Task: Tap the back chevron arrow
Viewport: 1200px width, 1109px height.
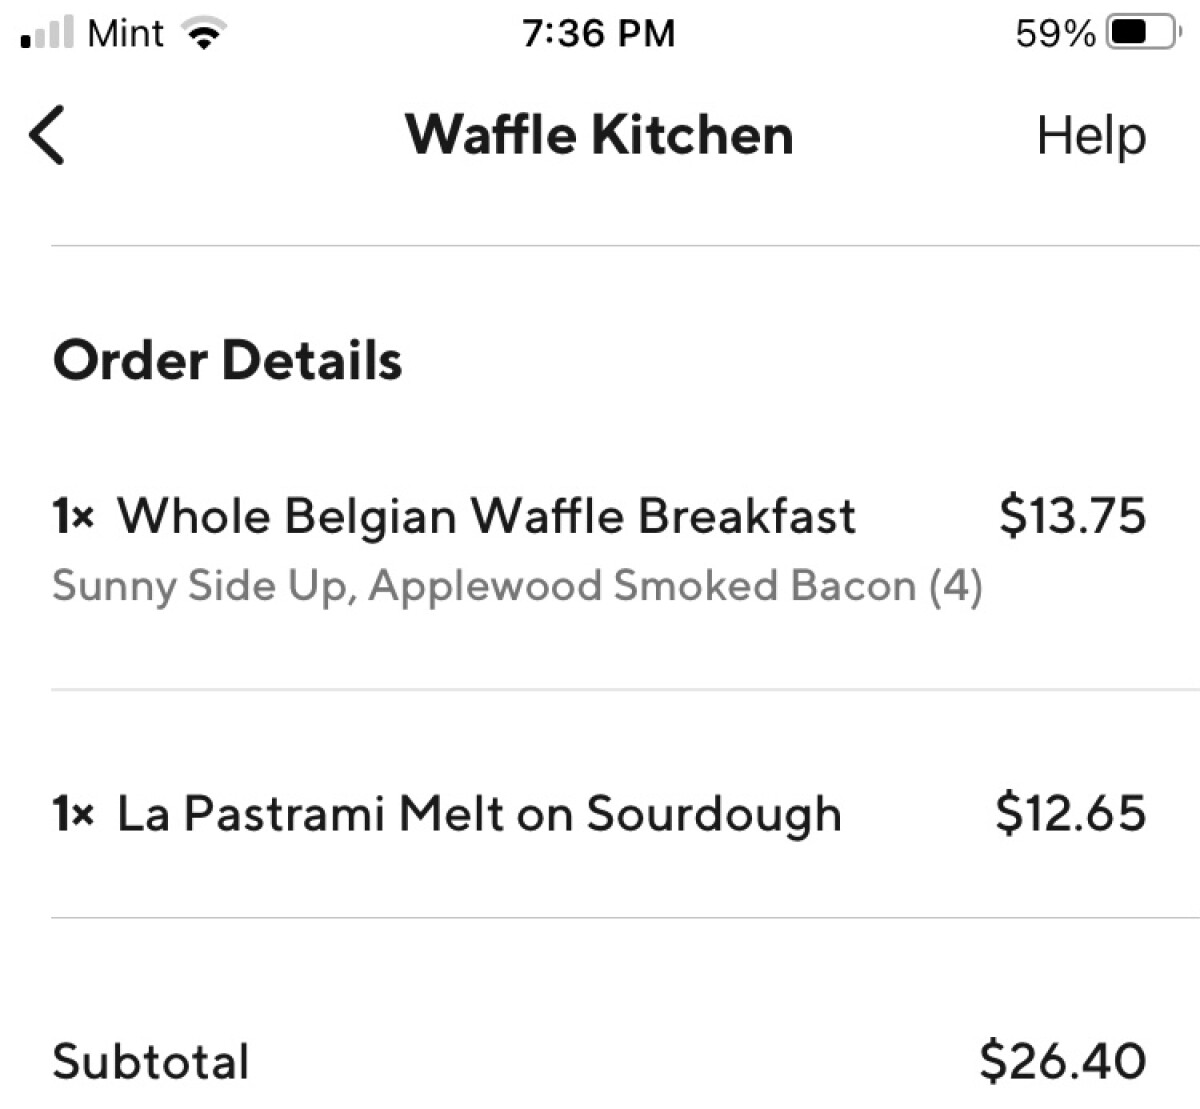Action: (47, 135)
